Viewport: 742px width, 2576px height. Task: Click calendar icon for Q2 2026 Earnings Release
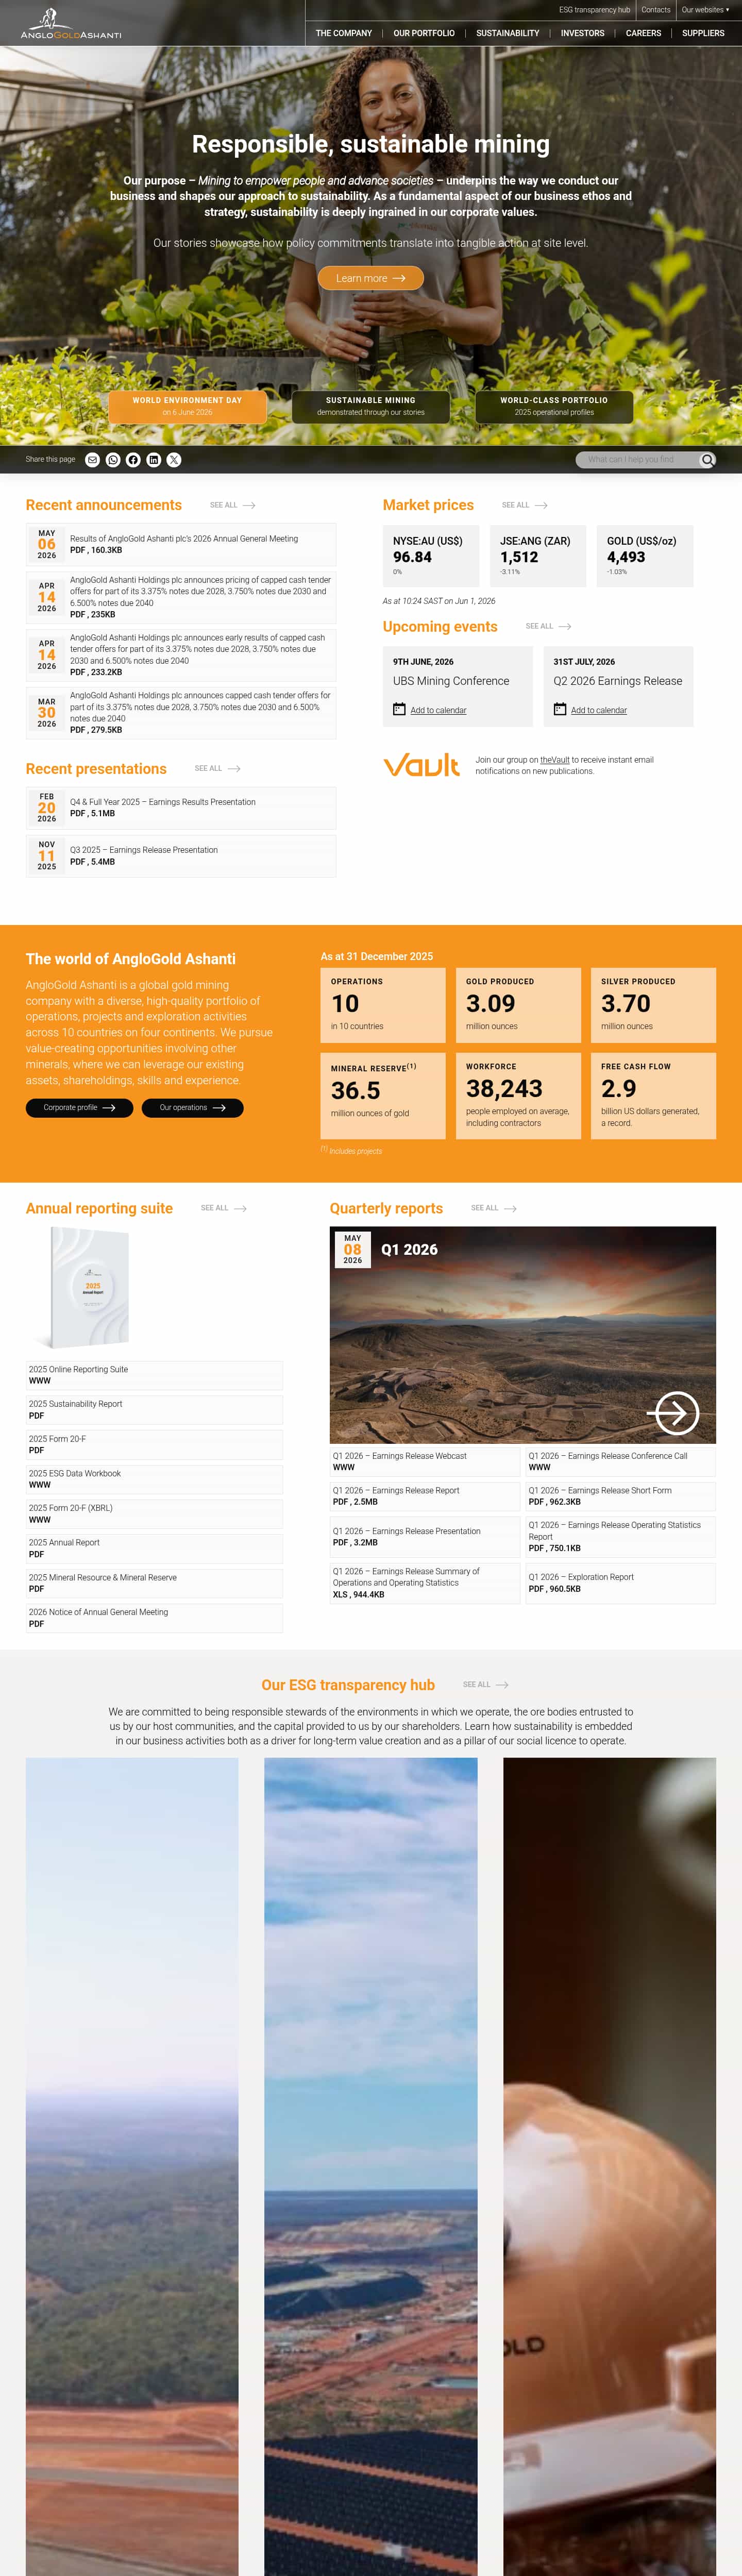tap(560, 709)
